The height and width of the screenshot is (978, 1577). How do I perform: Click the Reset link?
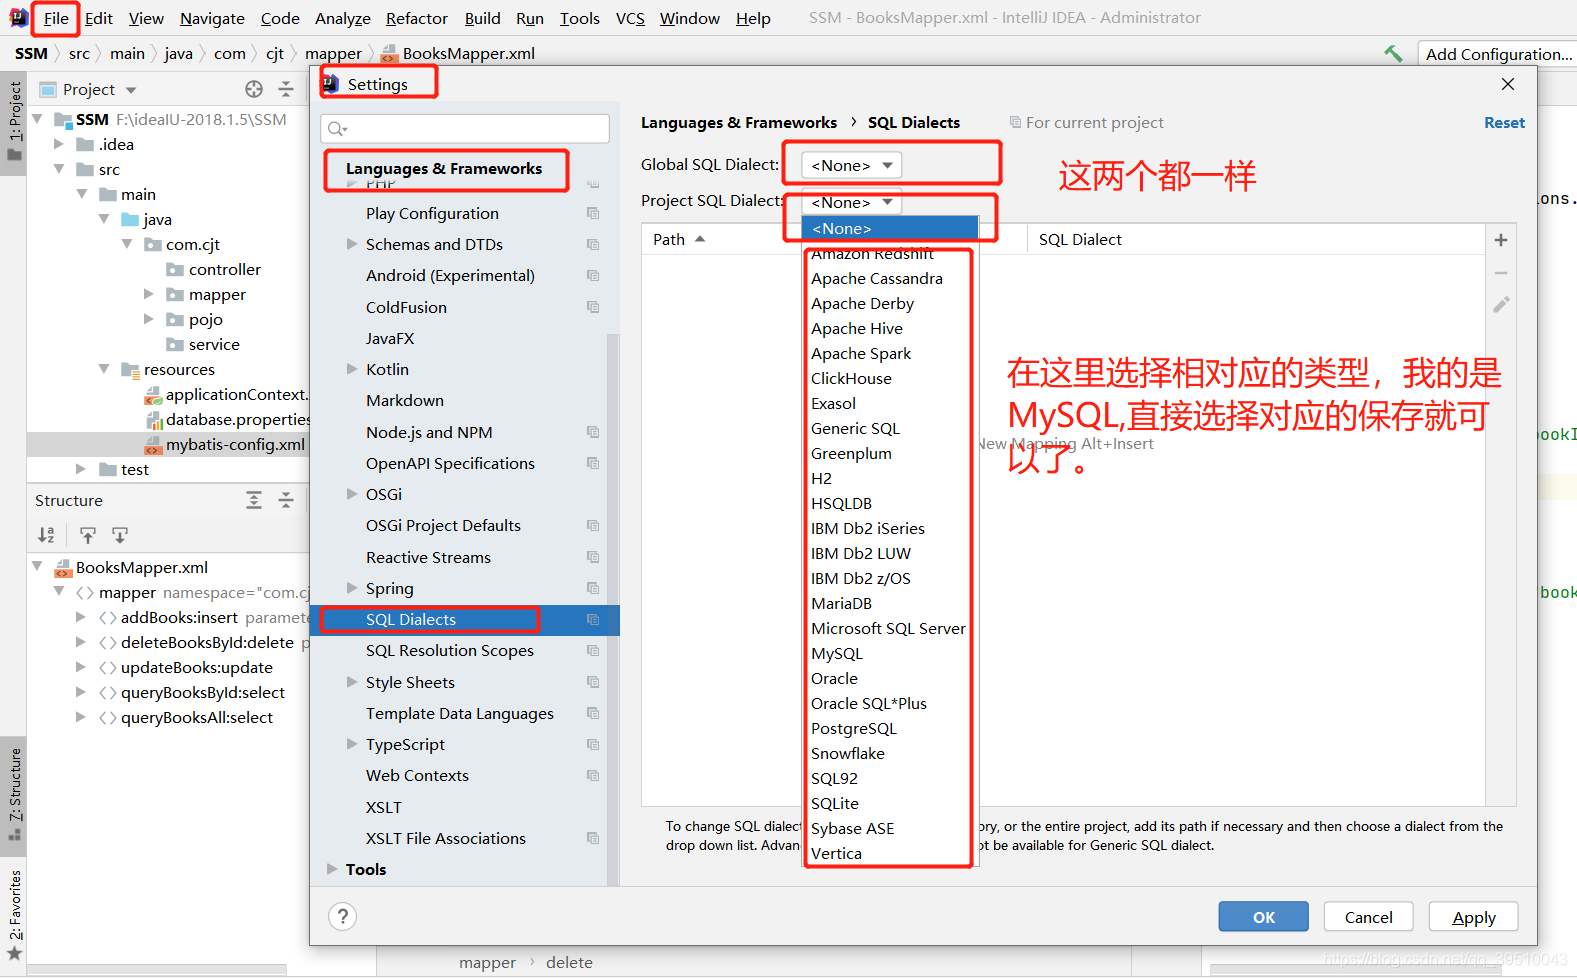[1504, 122]
